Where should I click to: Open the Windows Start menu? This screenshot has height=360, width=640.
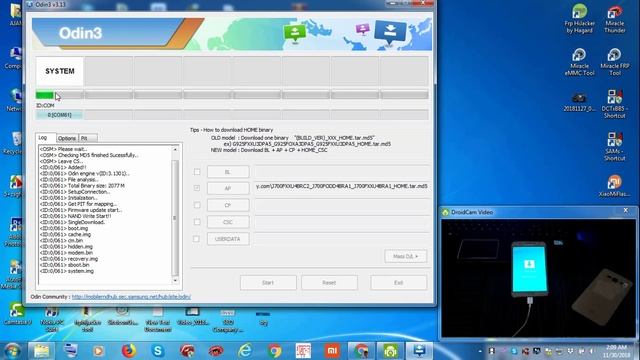click(12, 351)
